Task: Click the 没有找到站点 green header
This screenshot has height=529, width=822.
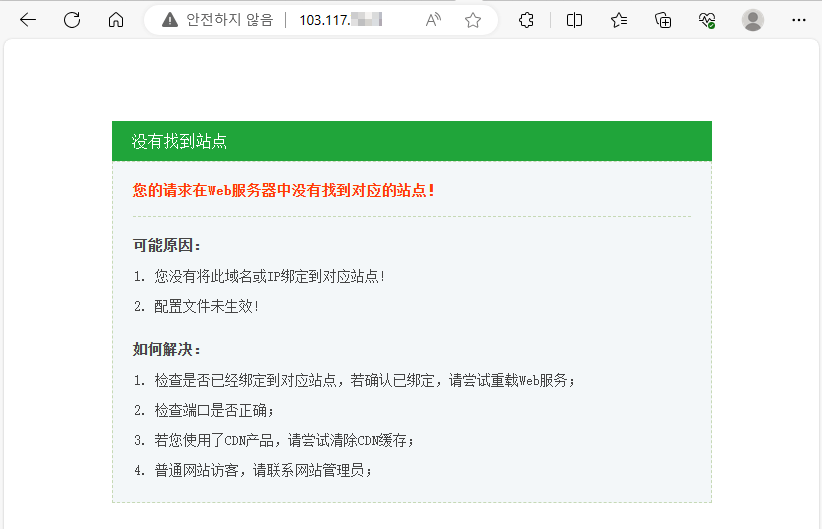Action: (412, 141)
